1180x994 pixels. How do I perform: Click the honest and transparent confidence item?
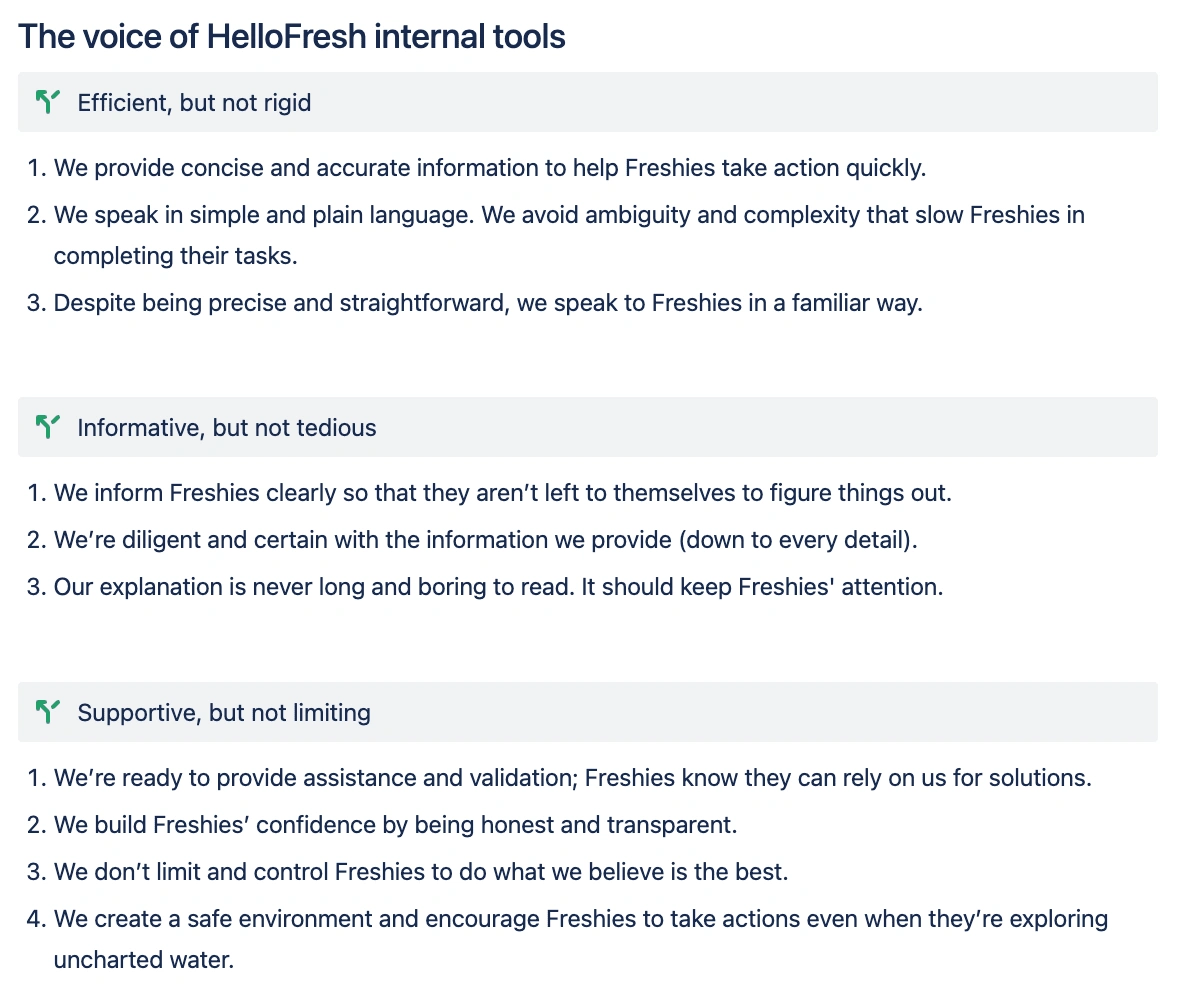(395, 825)
